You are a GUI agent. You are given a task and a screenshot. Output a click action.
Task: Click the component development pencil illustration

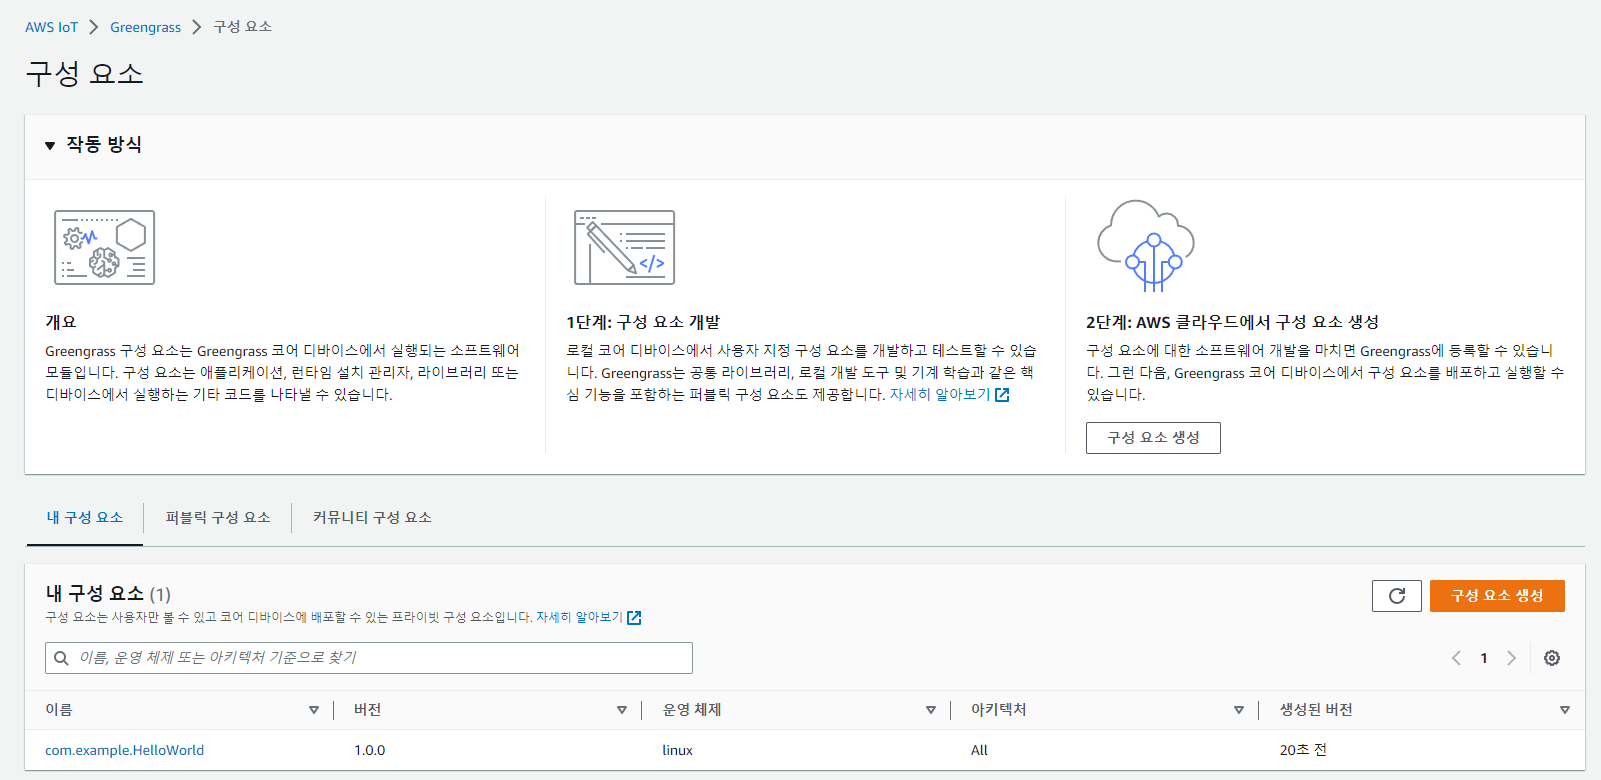pyautogui.click(x=625, y=248)
